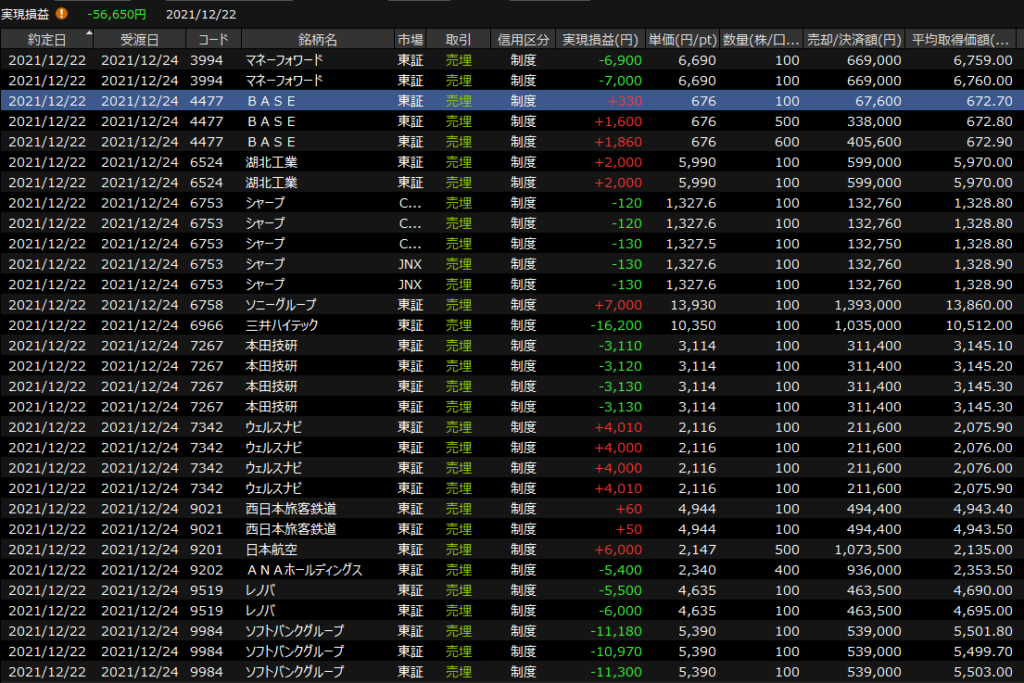Sort by the コード column header
This screenshot has width=1024, height=683.
point(213,40)
